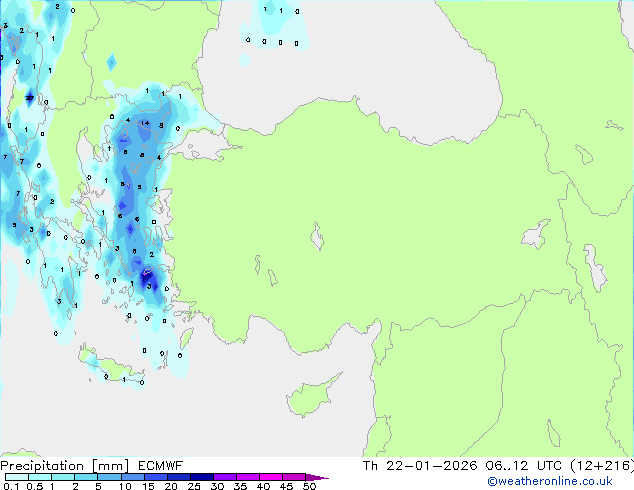Click the 'ECMWF' model label

tap(160, 466)
